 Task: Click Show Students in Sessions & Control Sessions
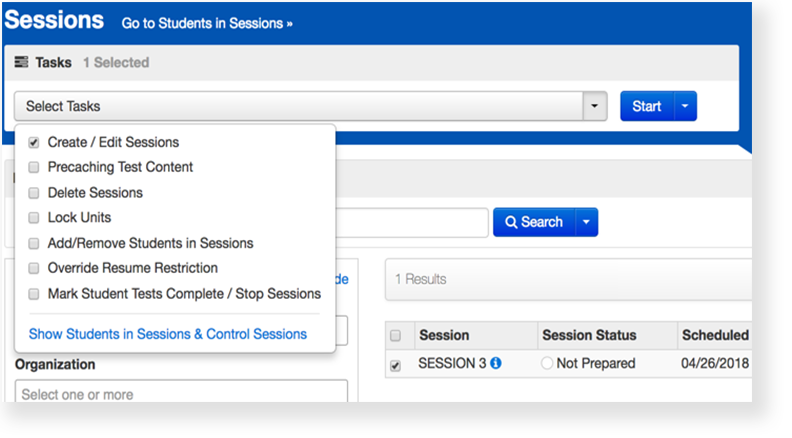click(168, 334)
